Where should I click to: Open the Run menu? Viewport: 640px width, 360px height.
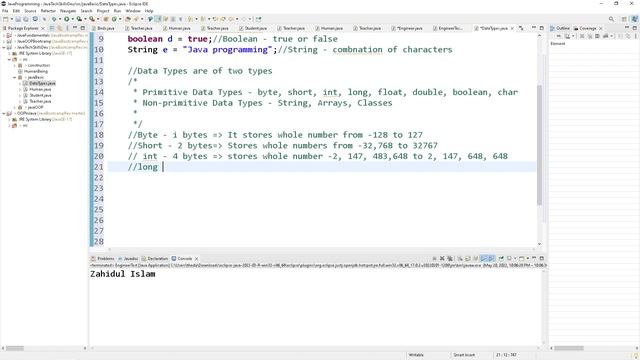[x=118, y=11]
